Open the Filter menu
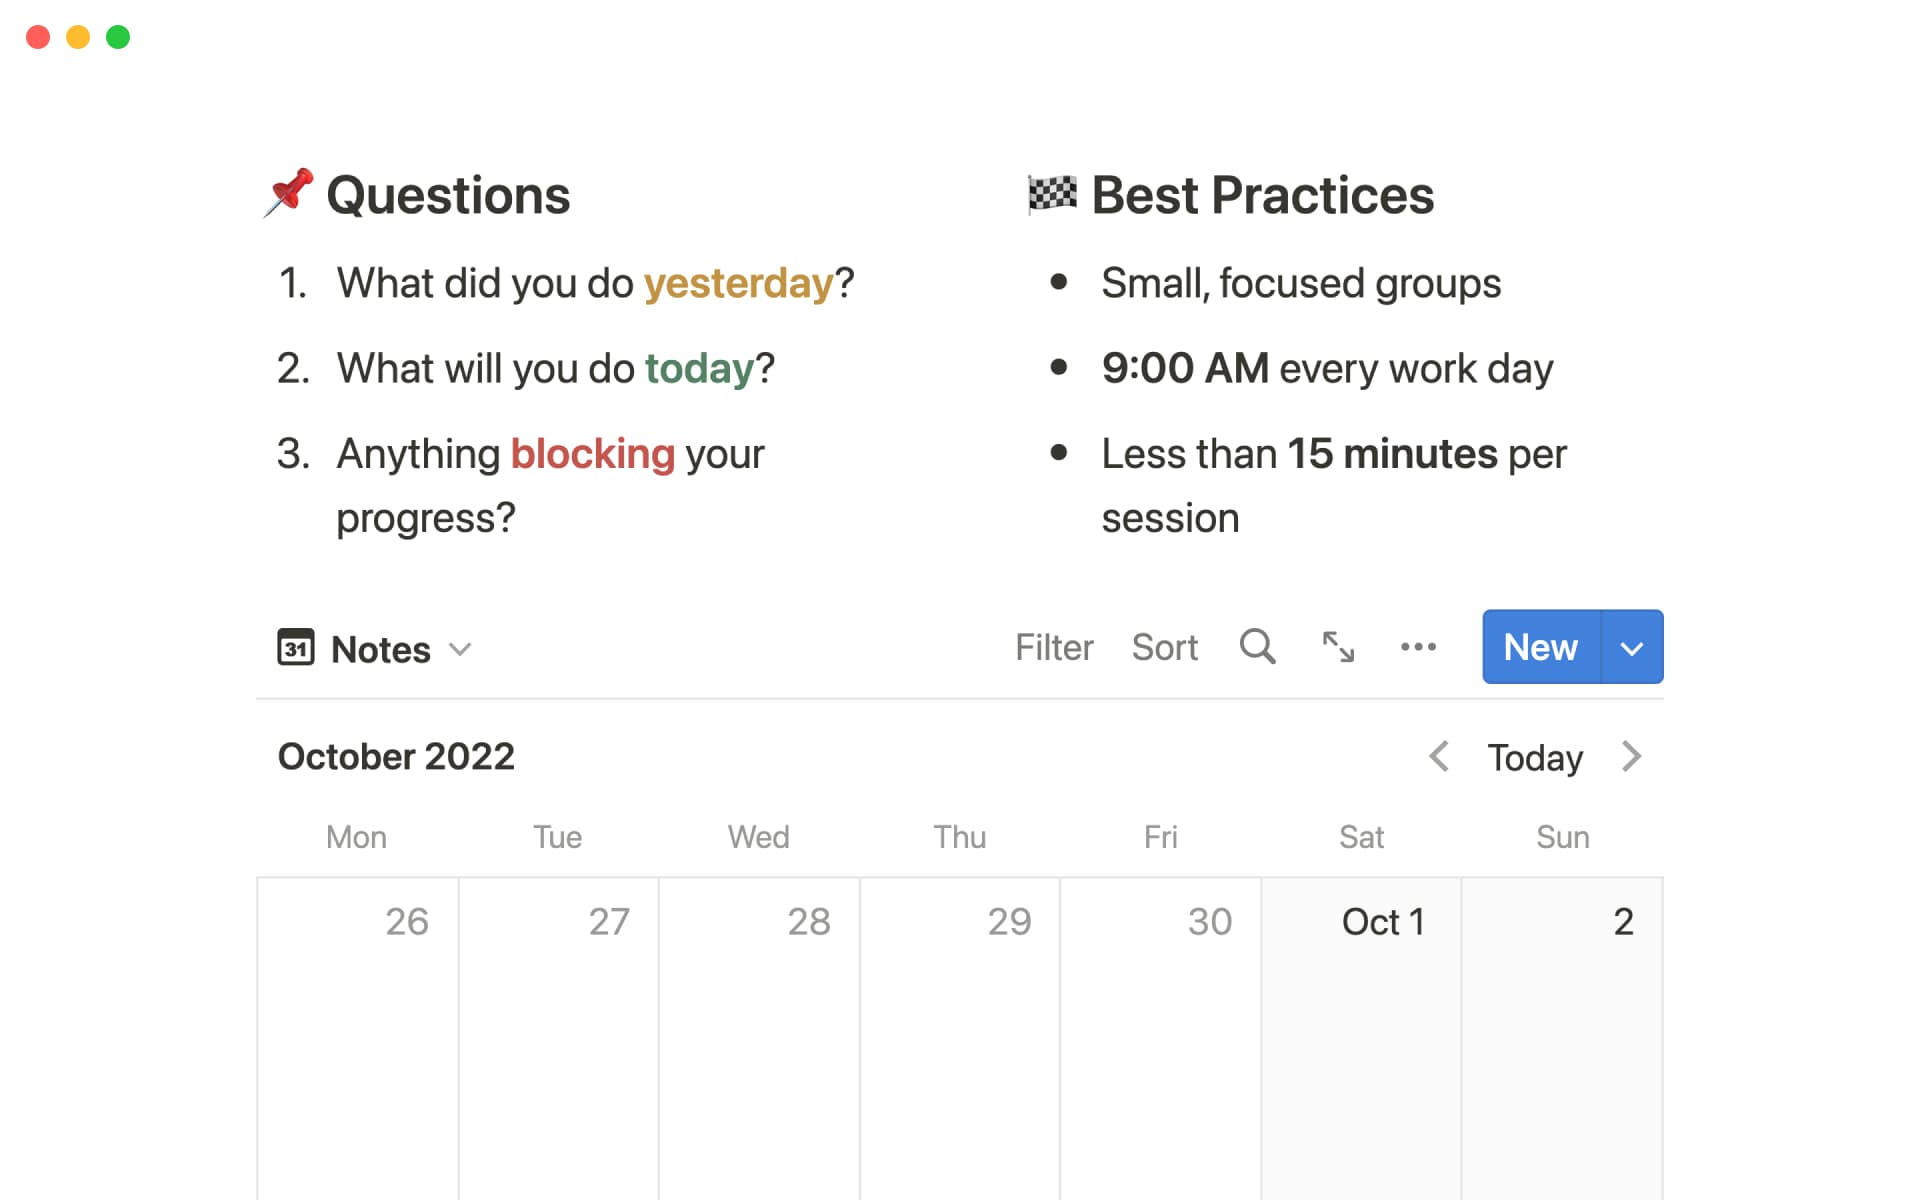 1054,648
